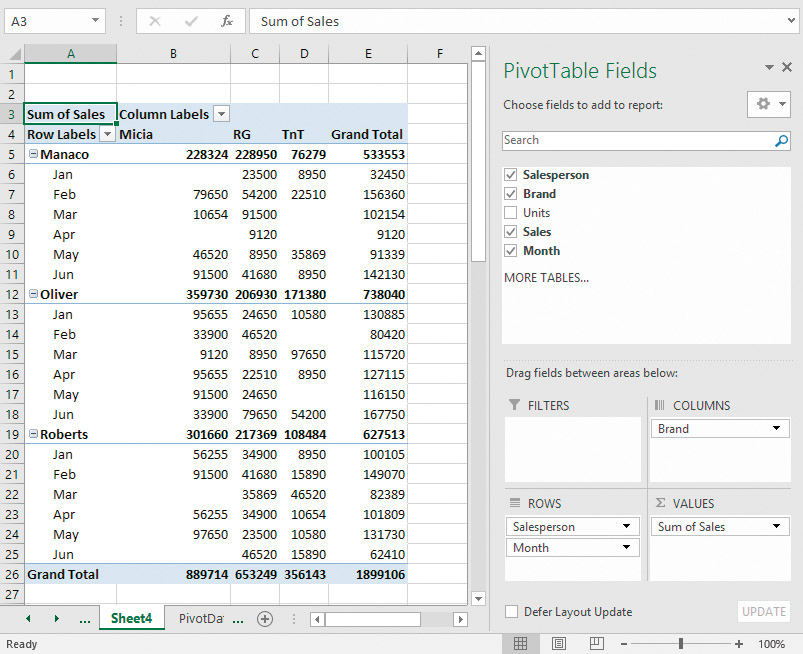Open the Row Labels filter dropdown

108,134
